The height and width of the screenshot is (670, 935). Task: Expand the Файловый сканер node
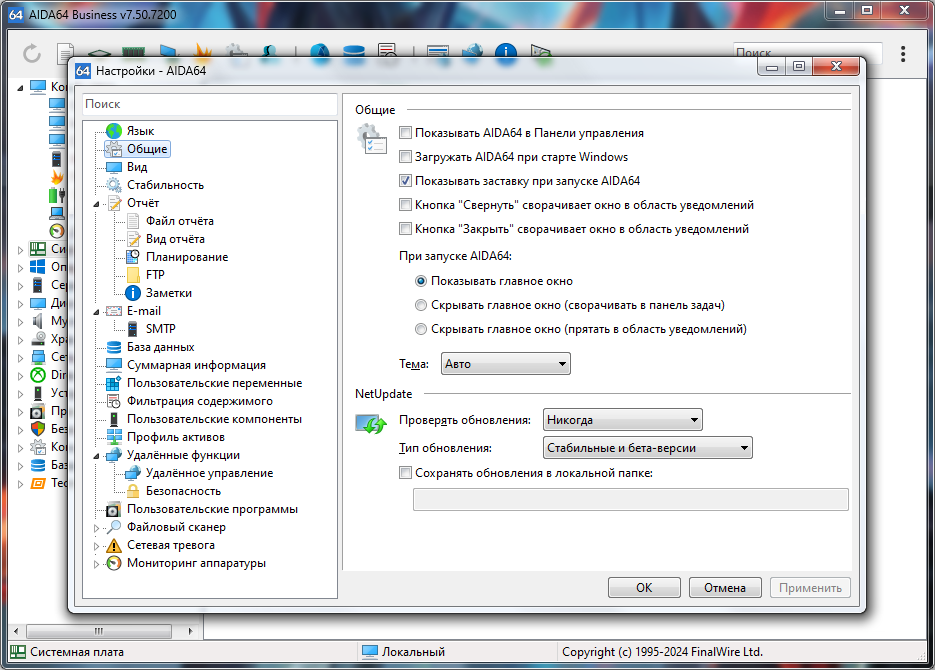tap(97, 528)
